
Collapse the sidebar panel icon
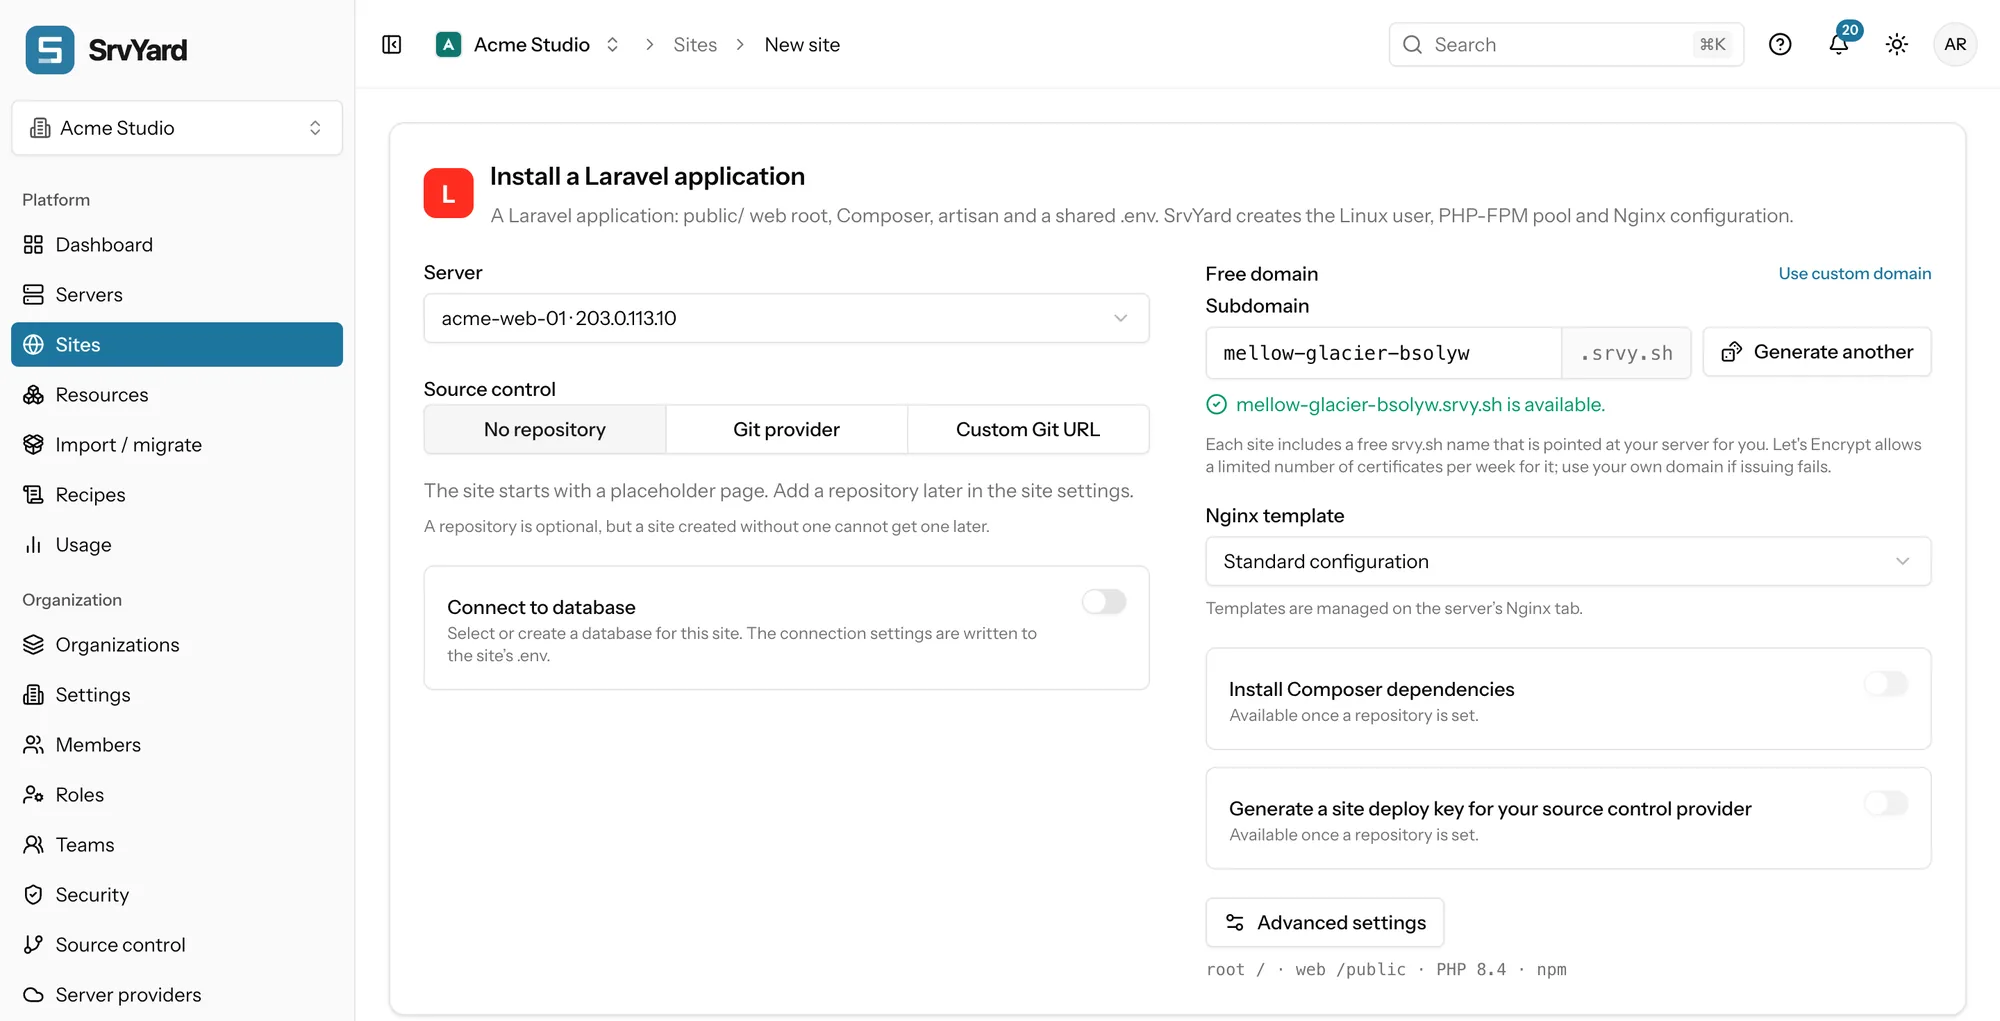click(x=392, y=45)
